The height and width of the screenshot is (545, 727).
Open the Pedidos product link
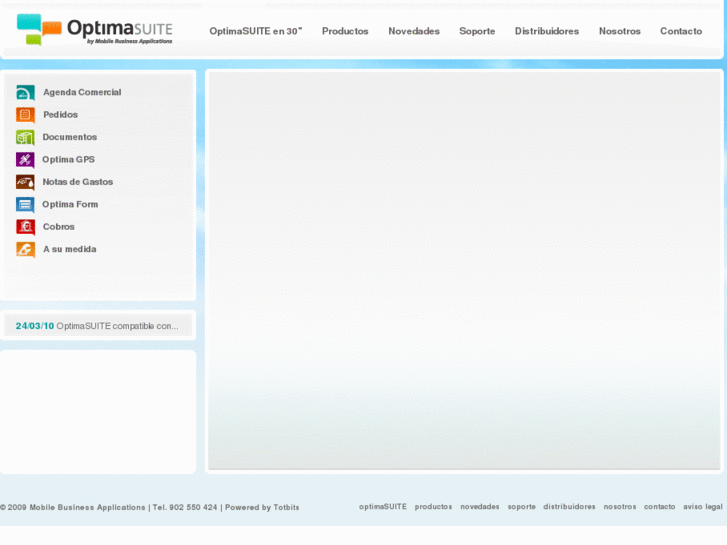60,115
